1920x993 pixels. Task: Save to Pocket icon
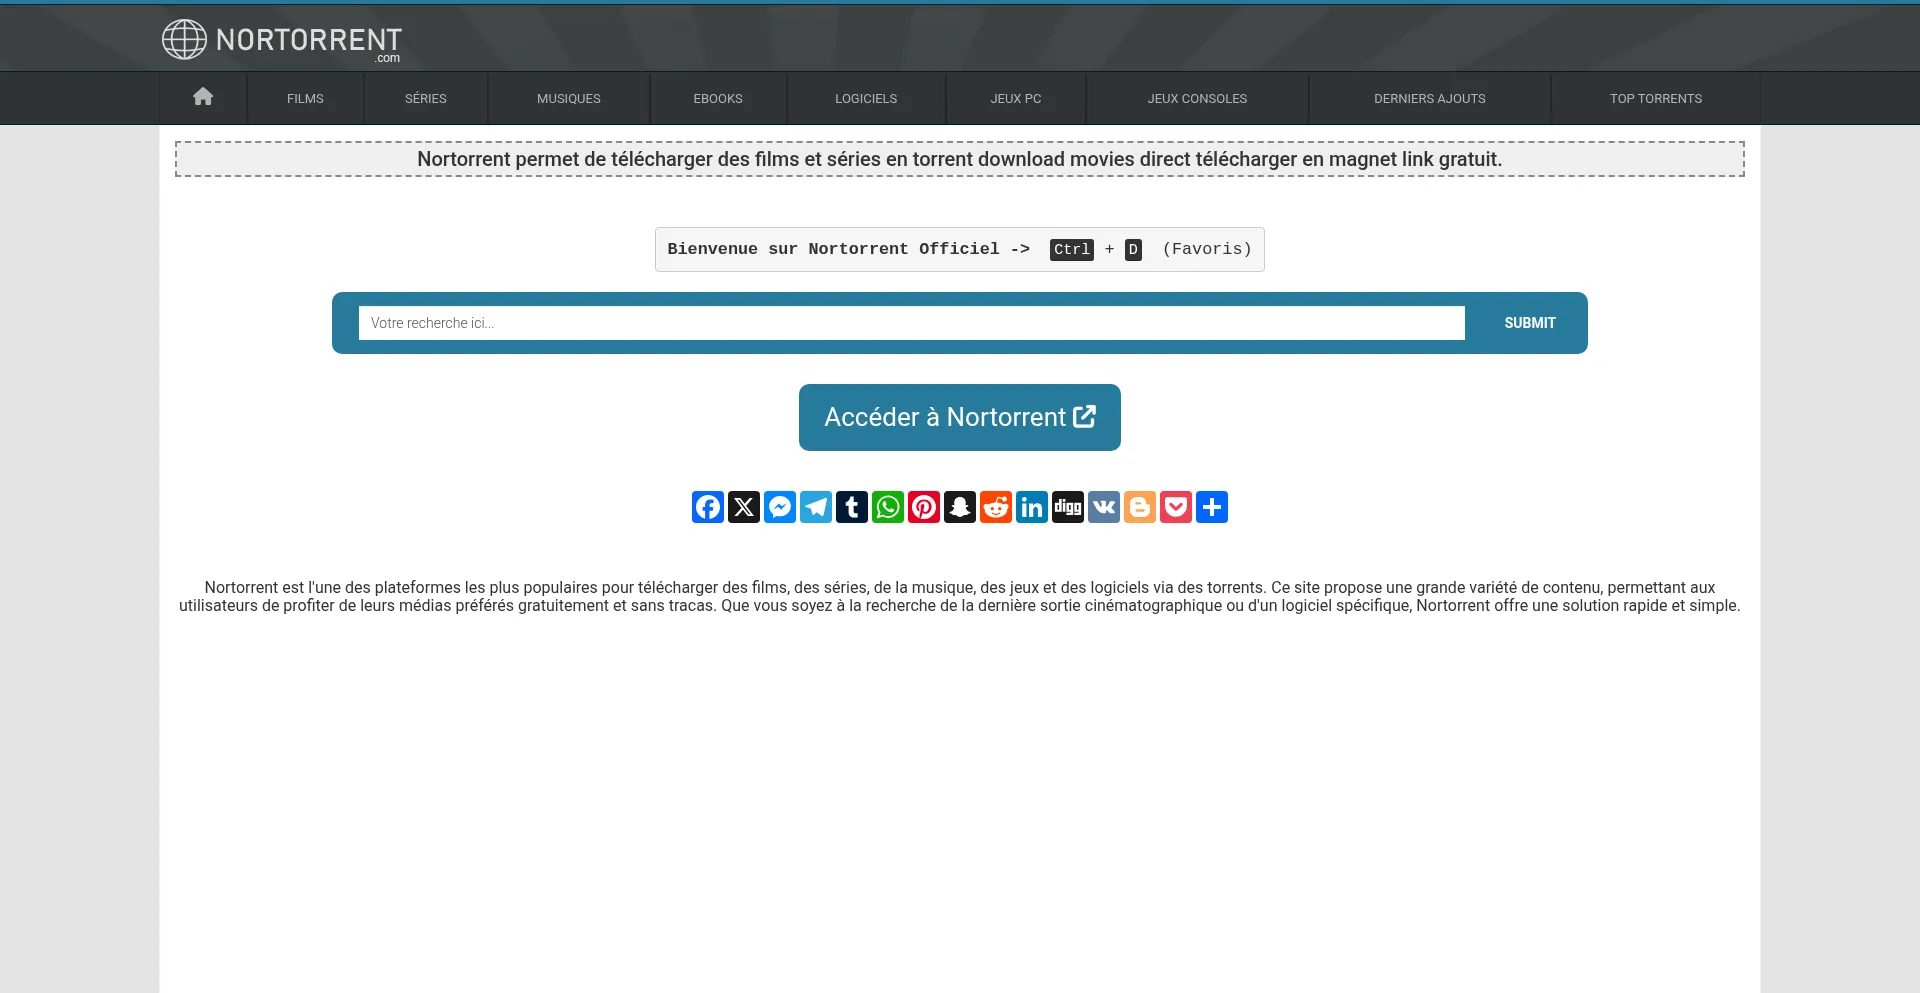pyautogui.click(x=1176, y=507)
